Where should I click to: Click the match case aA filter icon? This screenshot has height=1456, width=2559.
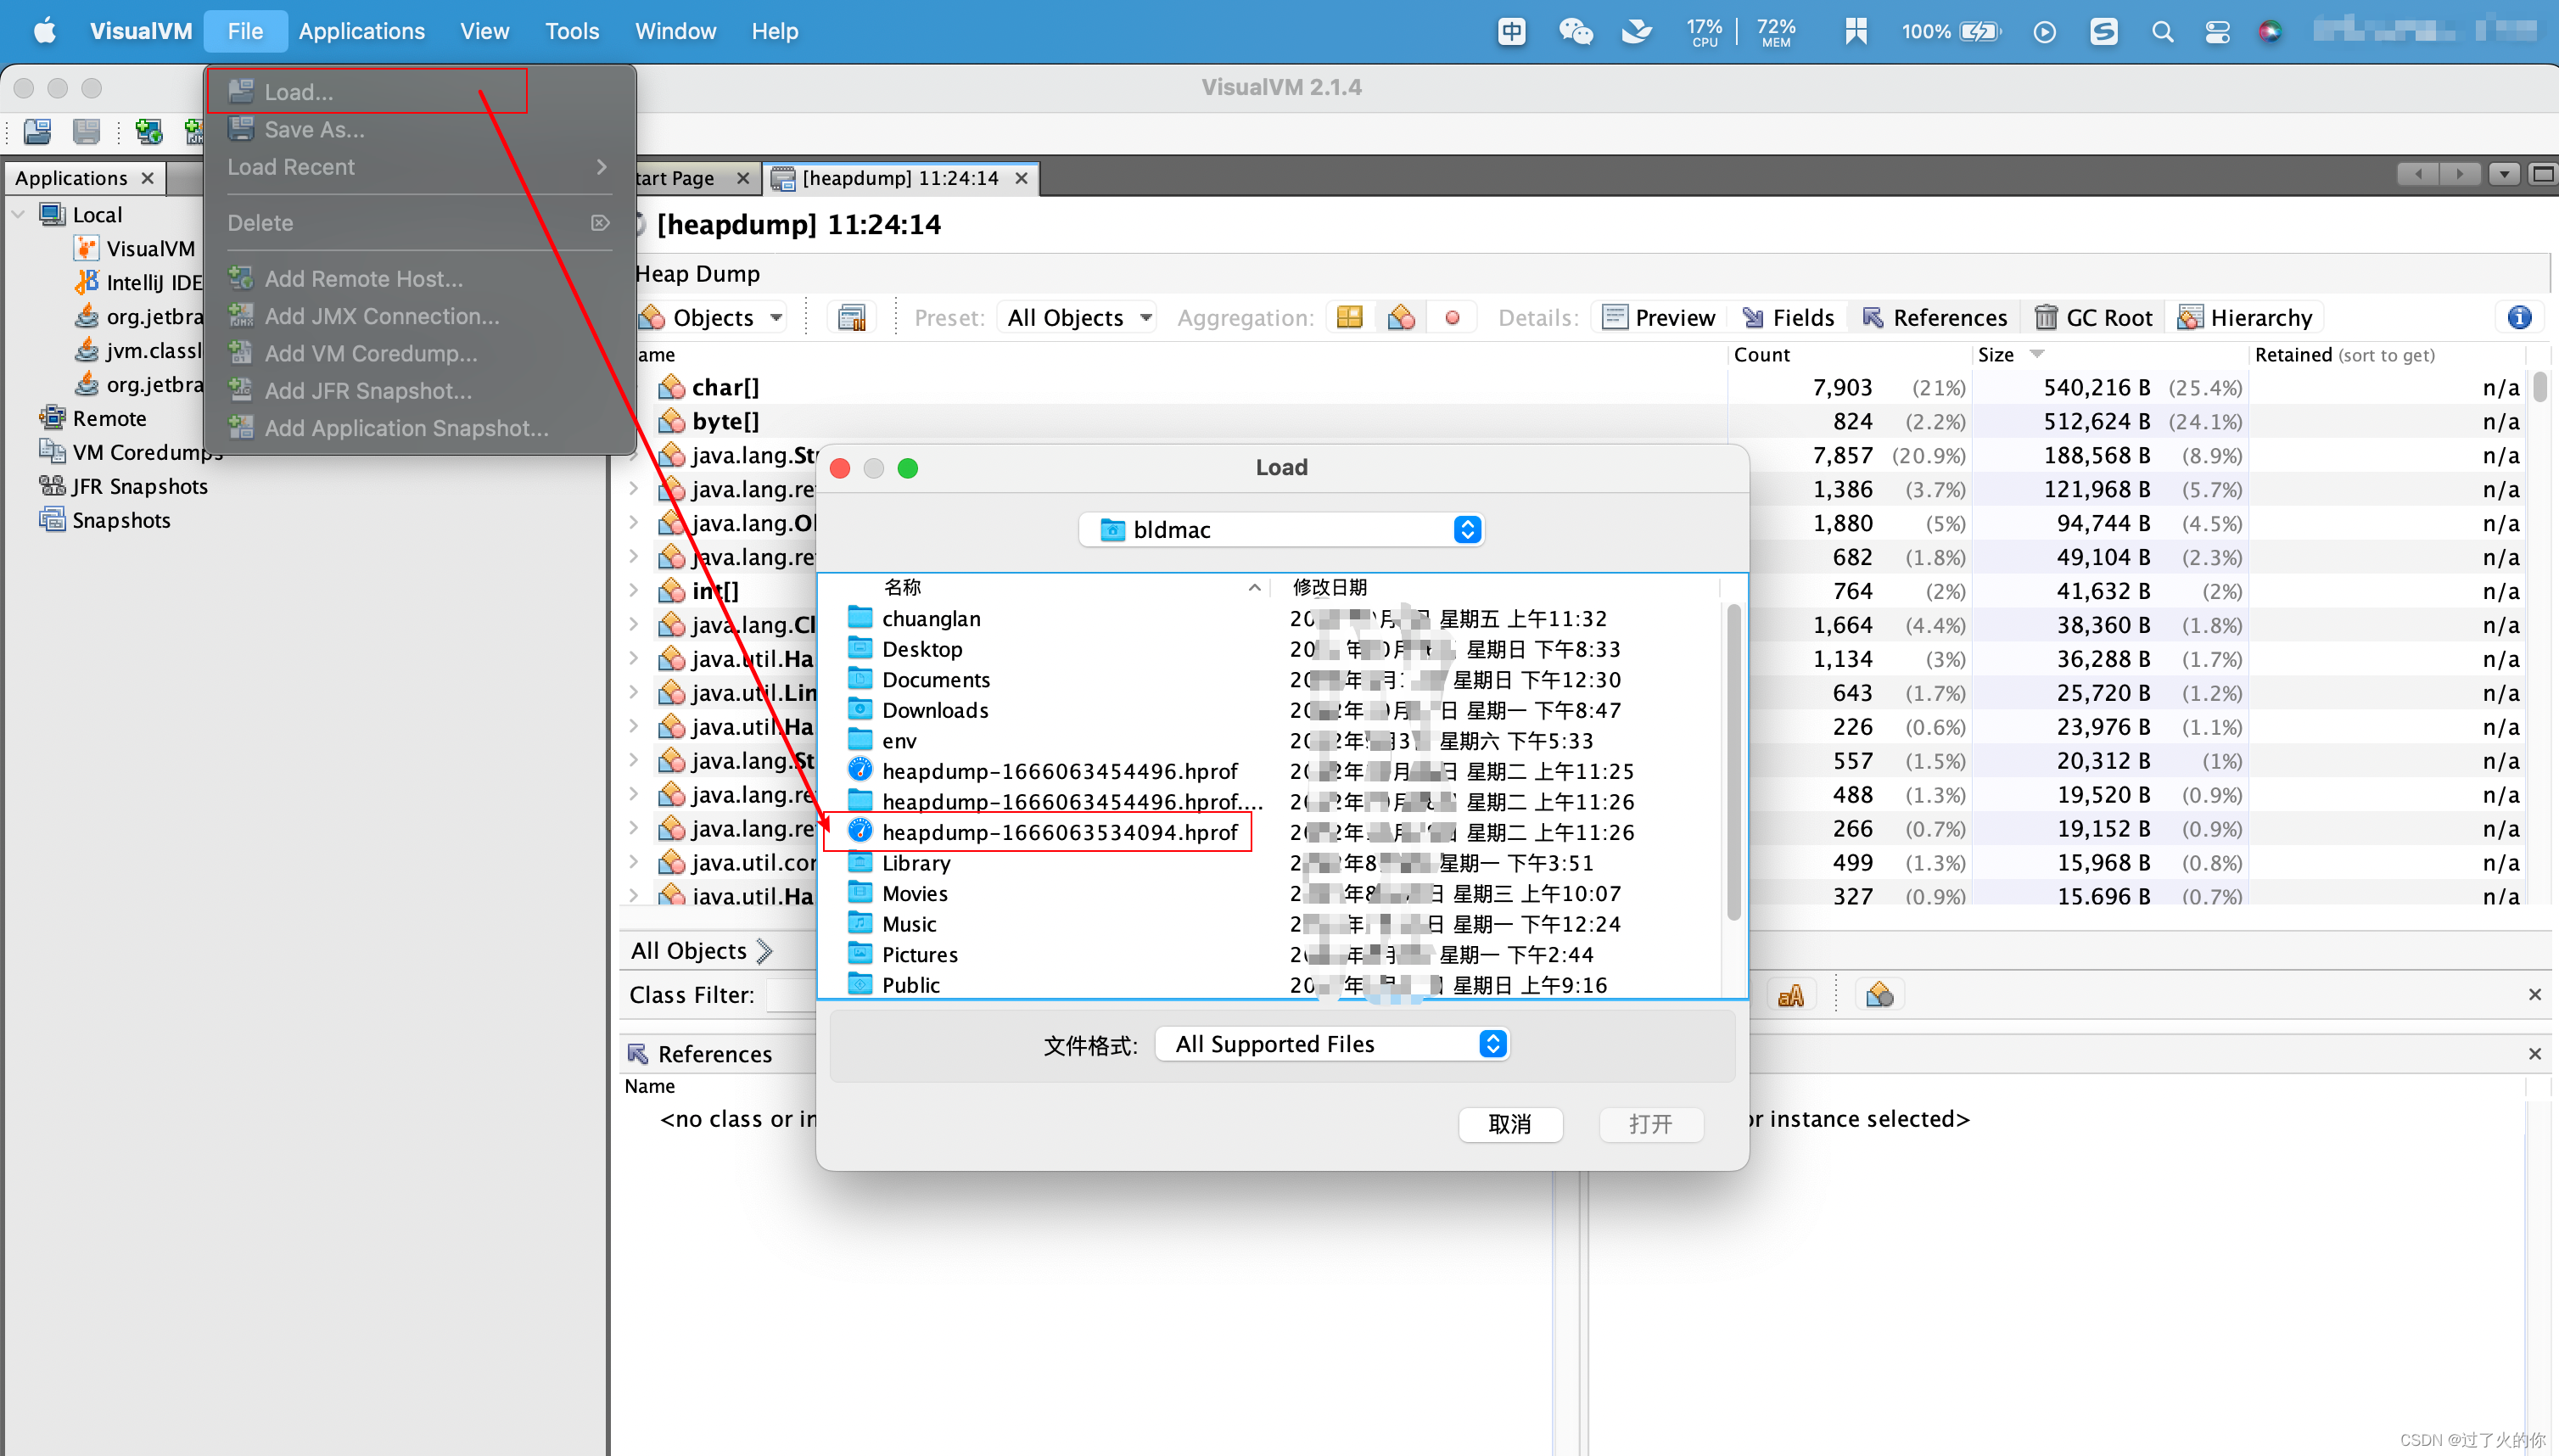(1790, 995)
